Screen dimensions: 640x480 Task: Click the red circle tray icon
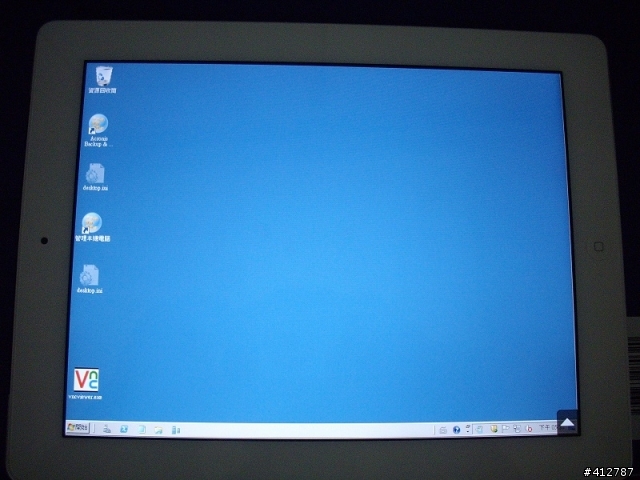tap(529, 429)
